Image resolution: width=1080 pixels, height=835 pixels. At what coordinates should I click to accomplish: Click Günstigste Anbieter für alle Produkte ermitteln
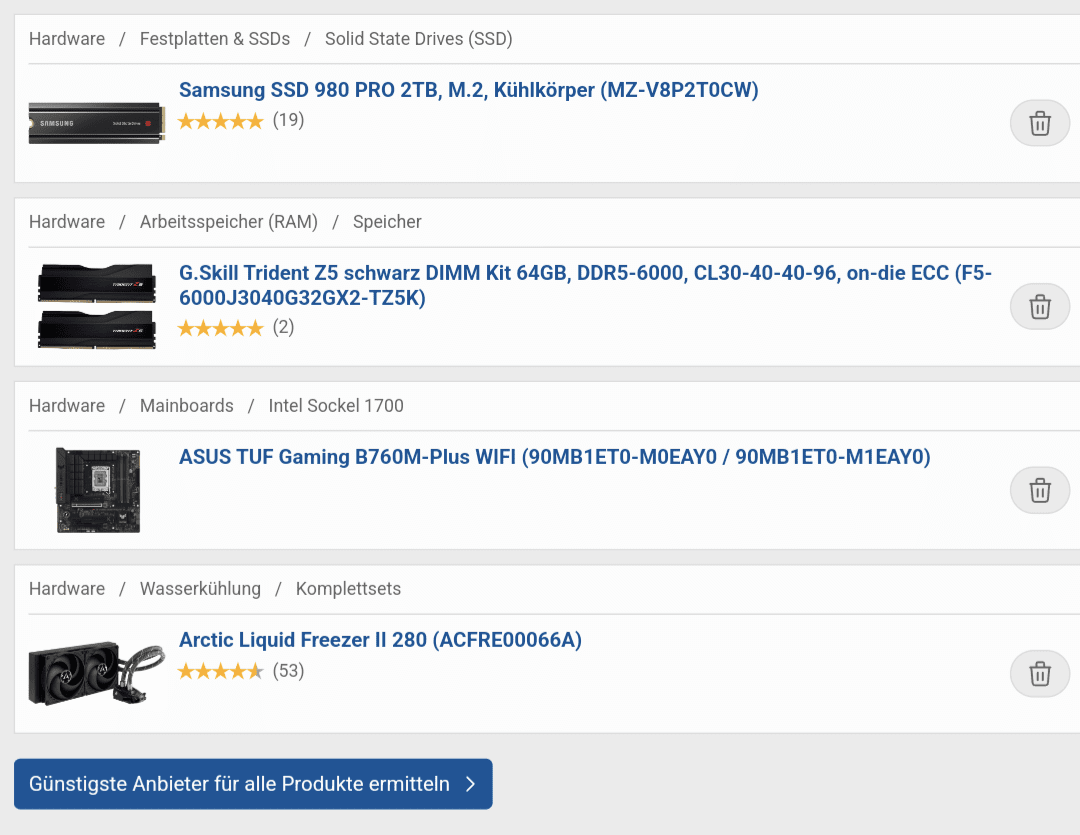[x=253, y=784]
